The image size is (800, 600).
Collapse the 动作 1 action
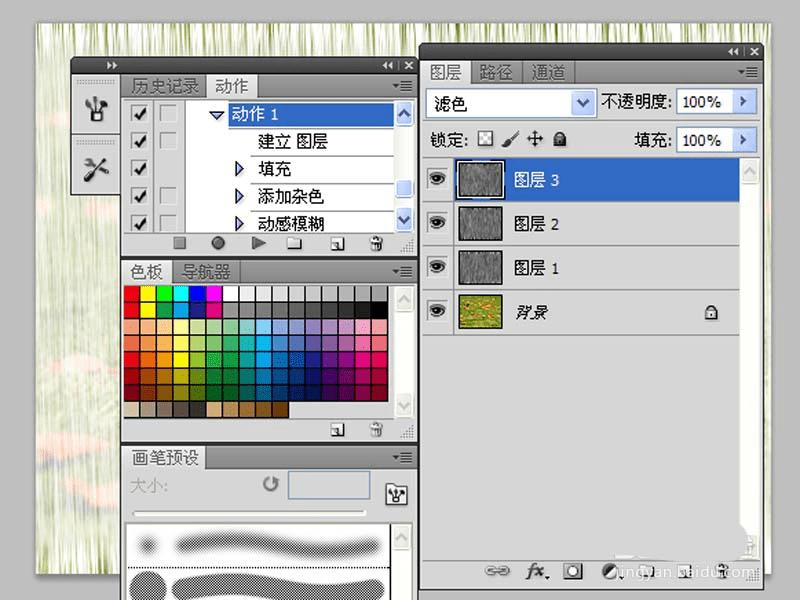(x=217, y=115)
